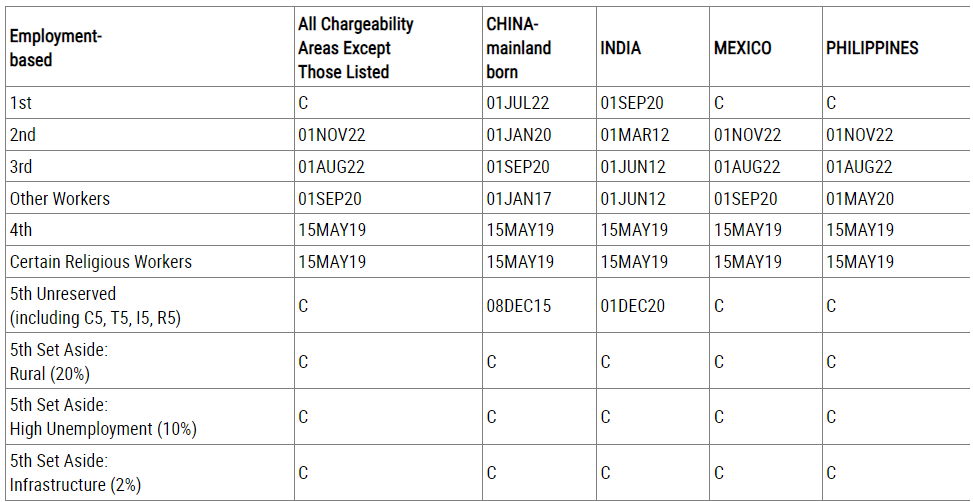
Task: Select the High Unemployment (10%) row label
Action: point(103,429)
